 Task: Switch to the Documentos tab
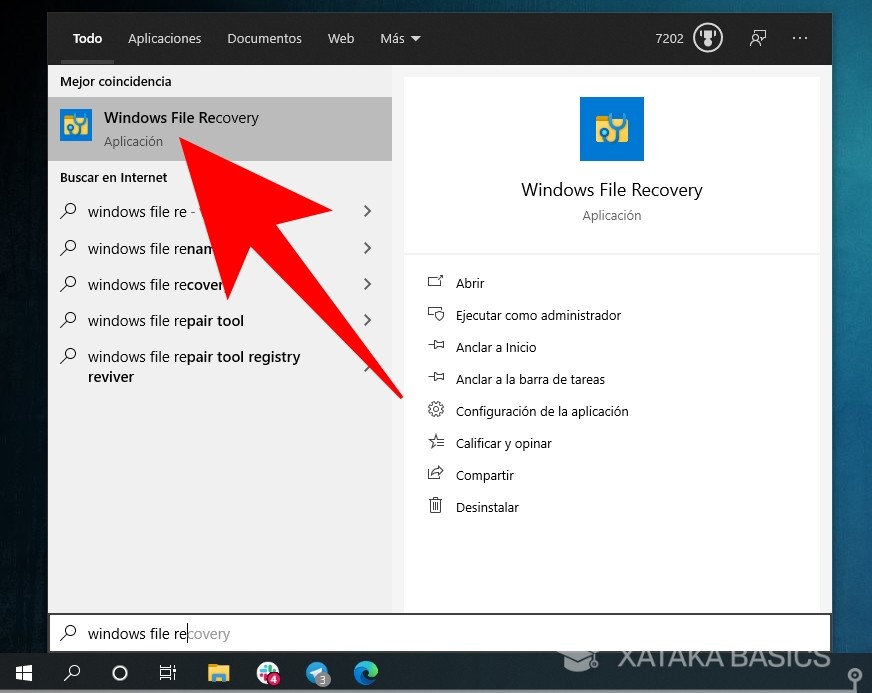tap(264, 38)
